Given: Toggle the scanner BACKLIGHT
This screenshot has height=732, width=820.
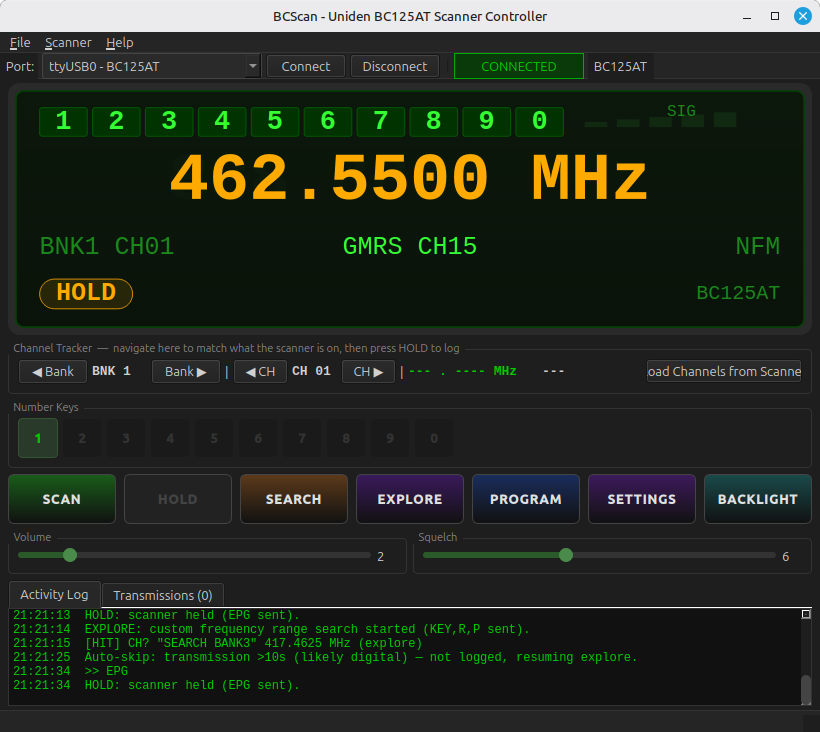Looking at the screenshot, I should (x=758, y=499).
